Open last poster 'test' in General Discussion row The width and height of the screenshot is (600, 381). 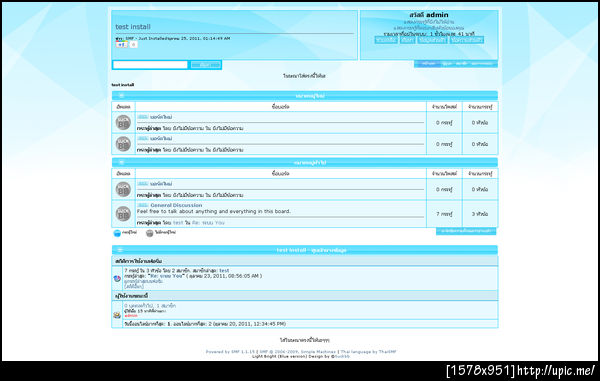[178, 223]
